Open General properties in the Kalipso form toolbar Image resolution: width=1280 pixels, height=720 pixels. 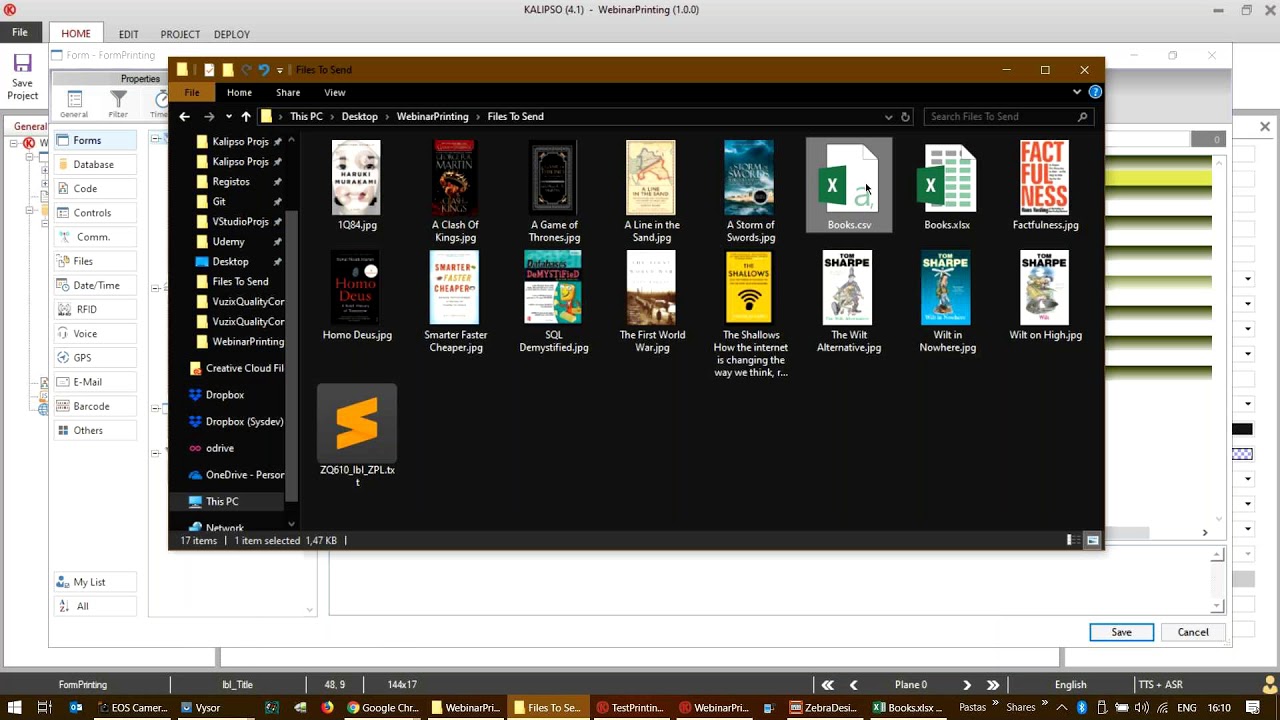74,104
